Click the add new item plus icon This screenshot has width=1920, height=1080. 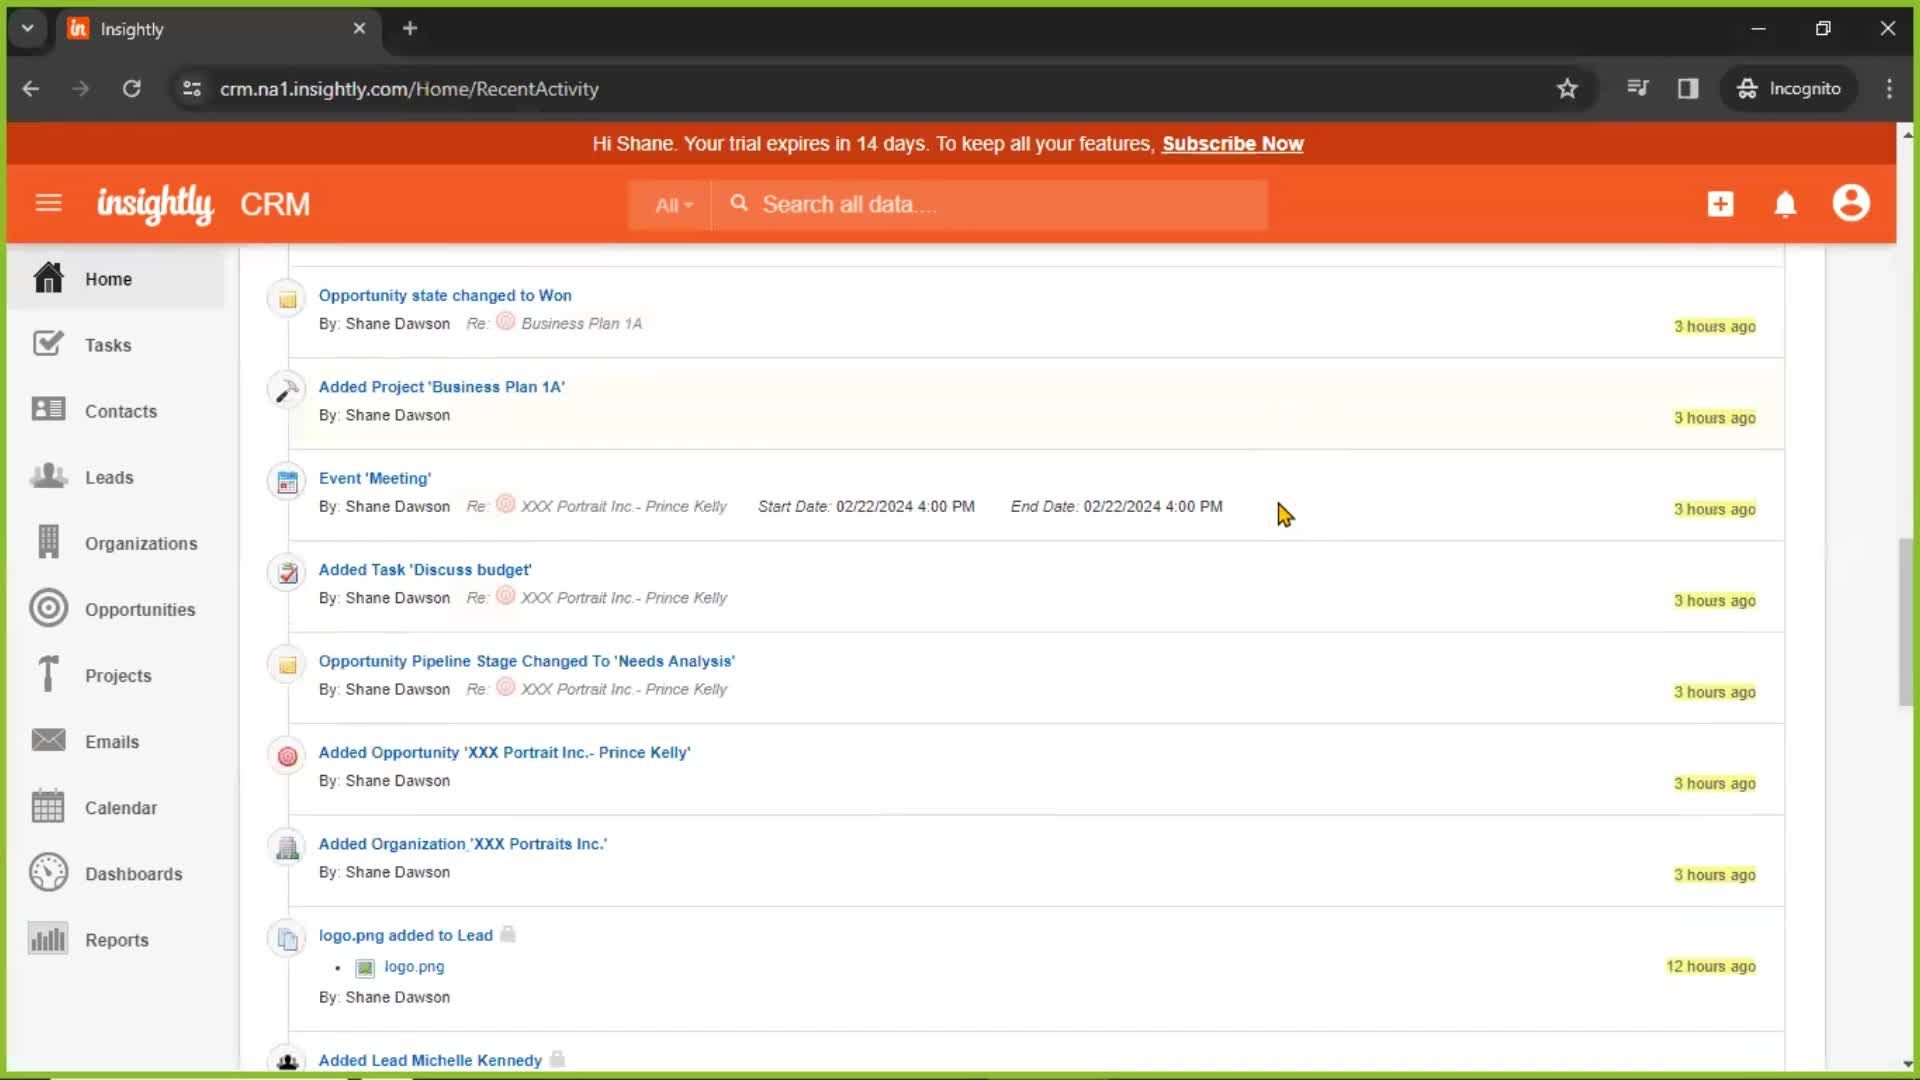click(x=1721, y=204)
